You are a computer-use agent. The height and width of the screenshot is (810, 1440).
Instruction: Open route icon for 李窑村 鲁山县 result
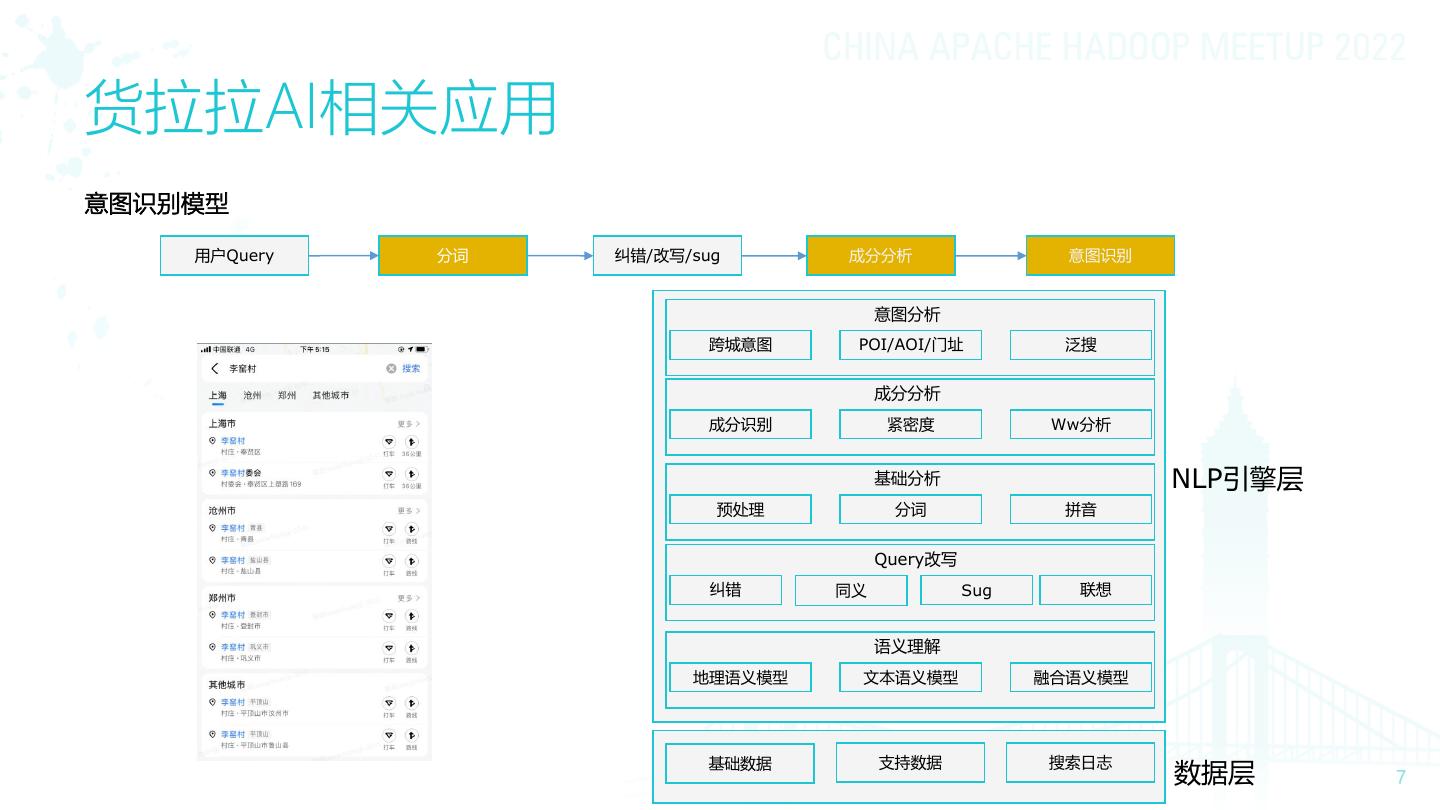(x=411, y=735)
